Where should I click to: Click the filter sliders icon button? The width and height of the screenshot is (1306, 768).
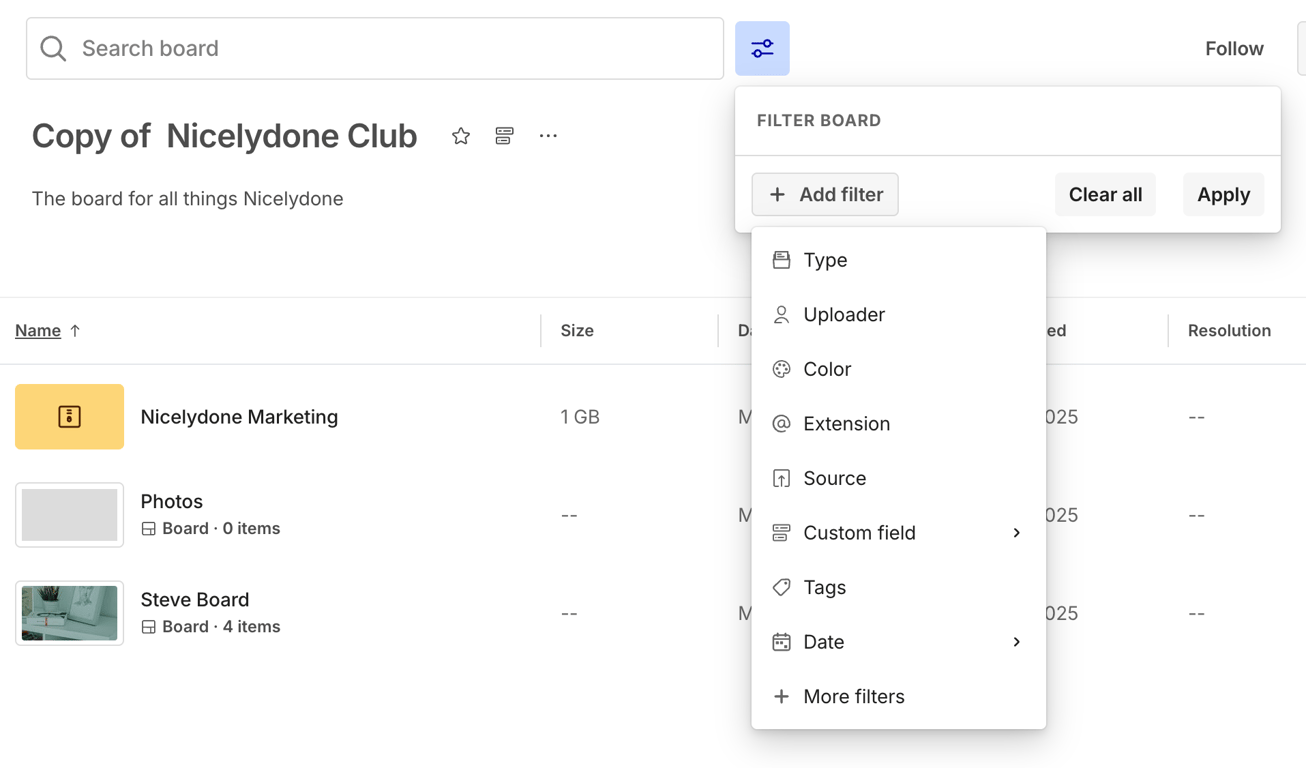(x=762, y=48)
